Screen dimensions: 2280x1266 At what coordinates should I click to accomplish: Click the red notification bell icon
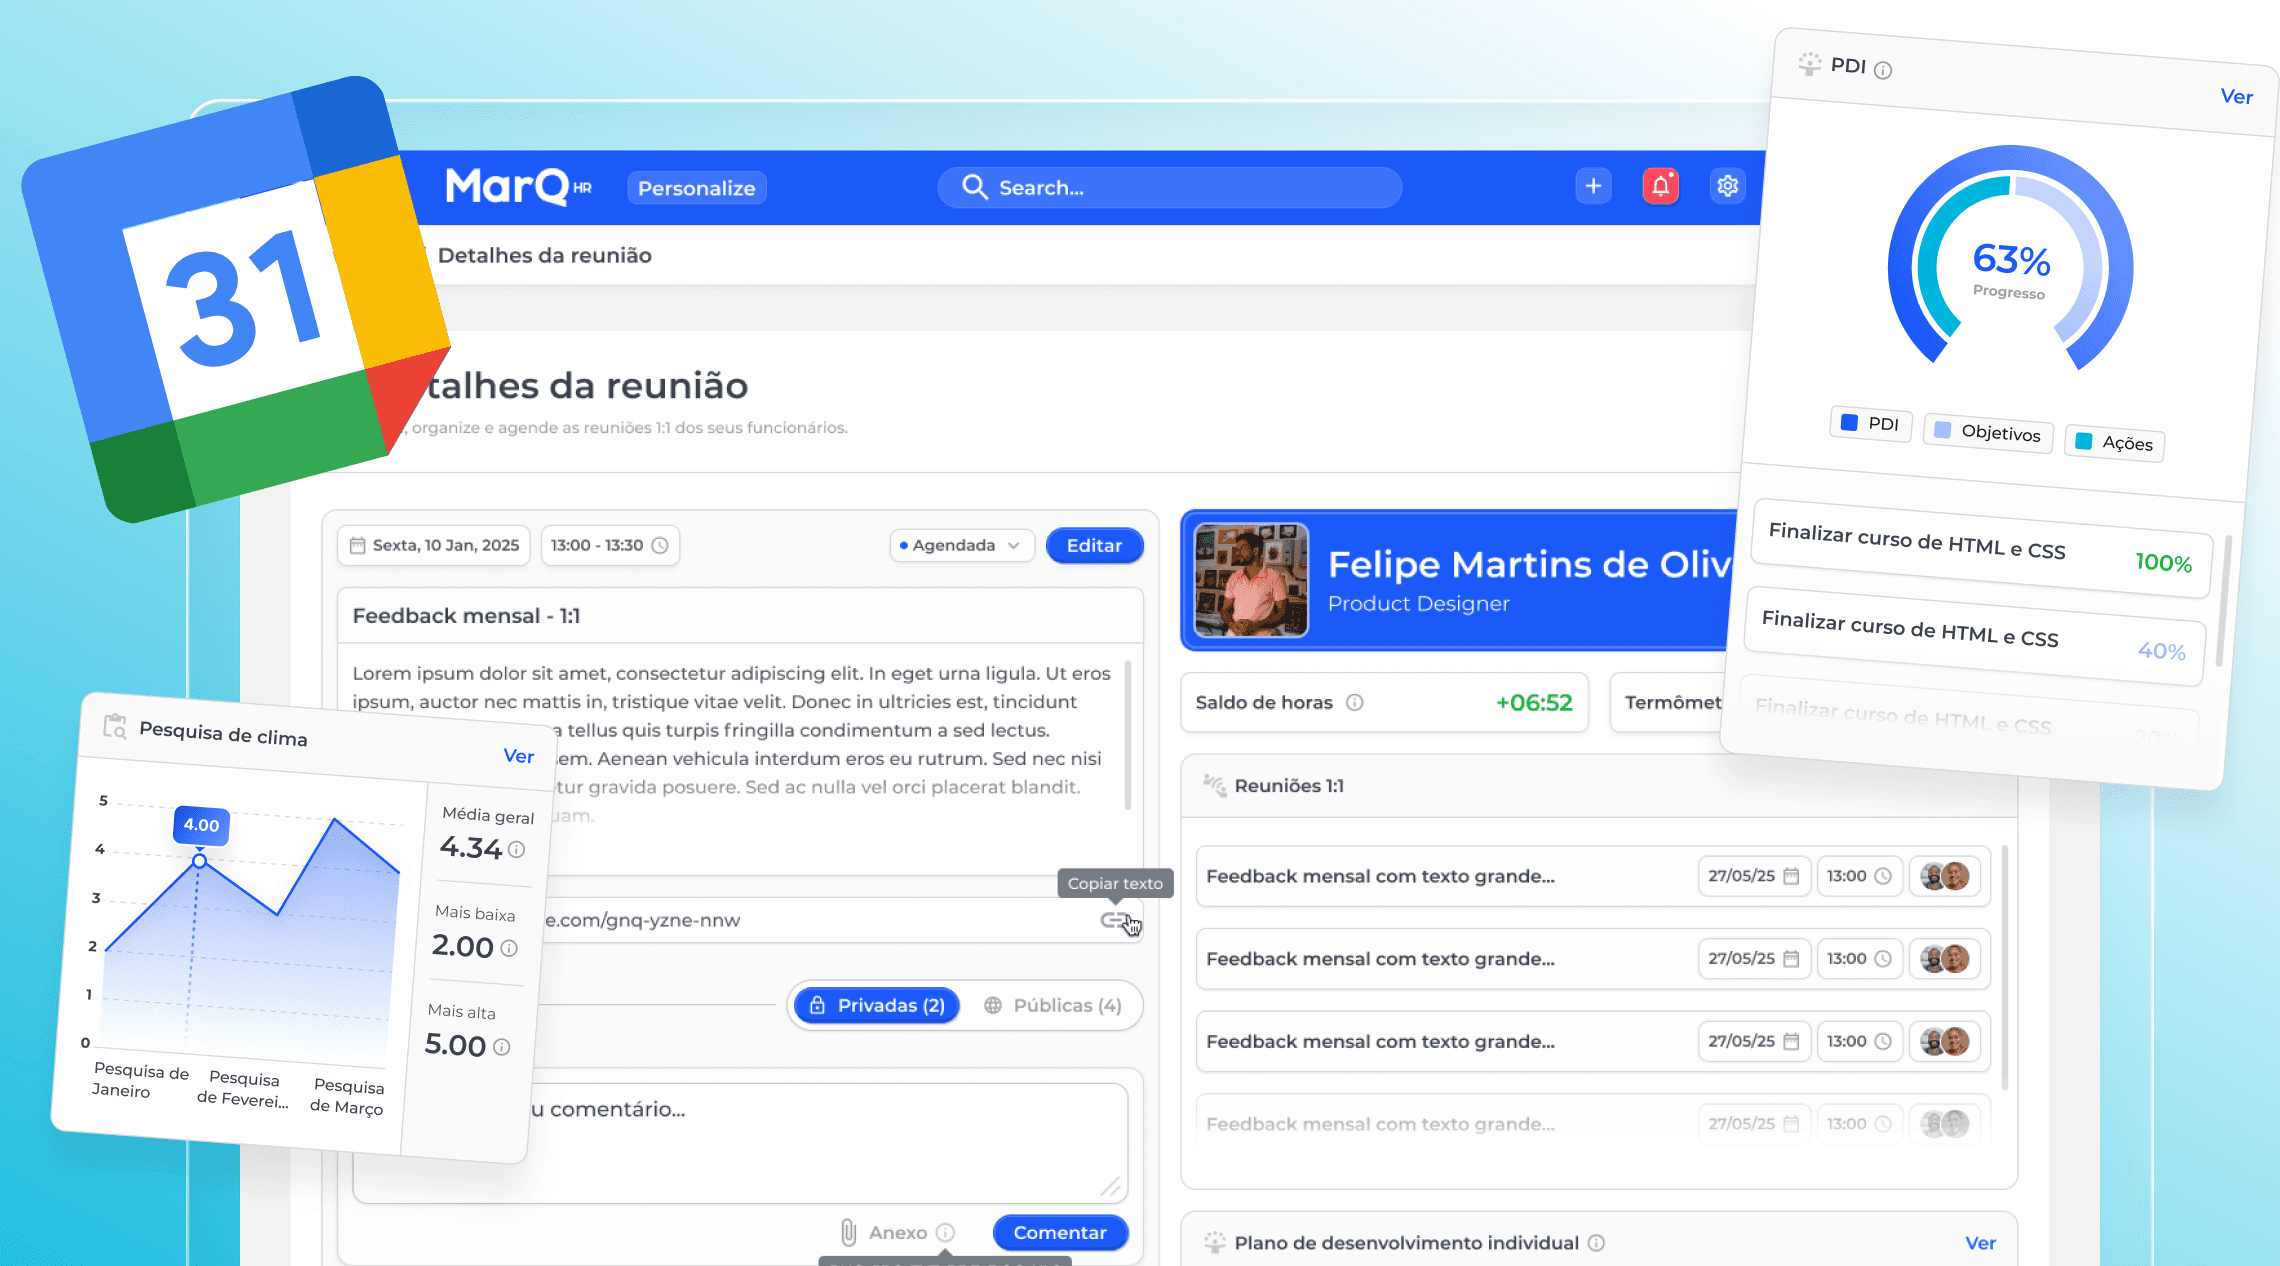tap(1660, 186)
